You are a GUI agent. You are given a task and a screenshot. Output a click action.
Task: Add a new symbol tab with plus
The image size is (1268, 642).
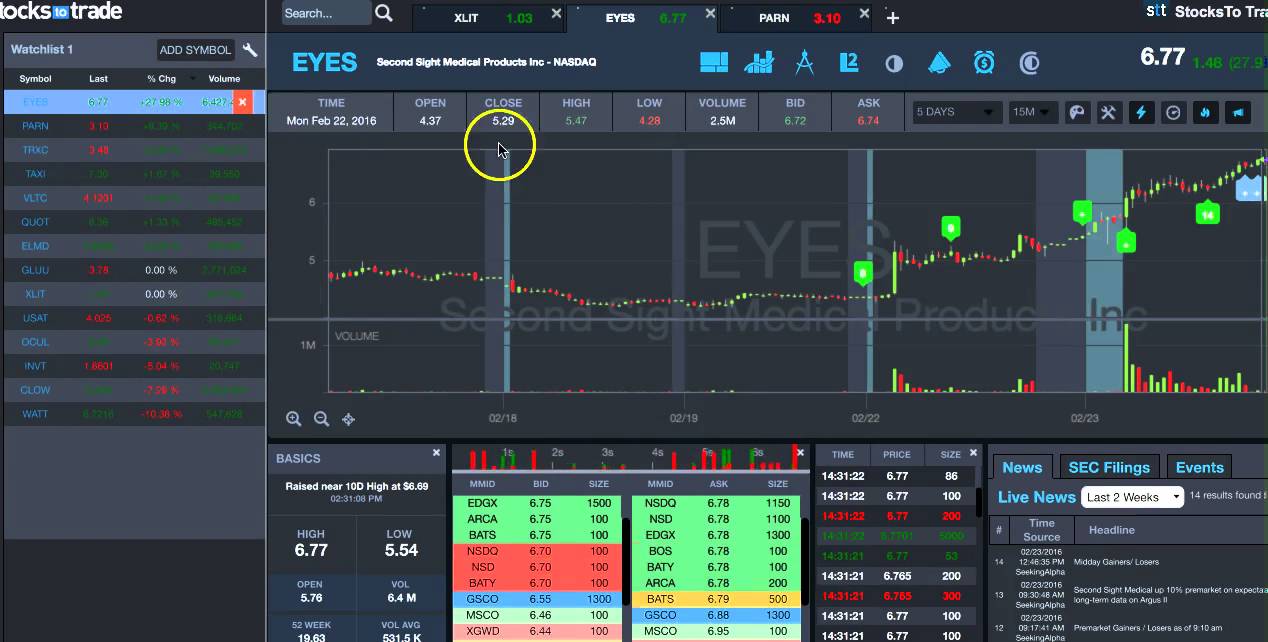point(893,18)
